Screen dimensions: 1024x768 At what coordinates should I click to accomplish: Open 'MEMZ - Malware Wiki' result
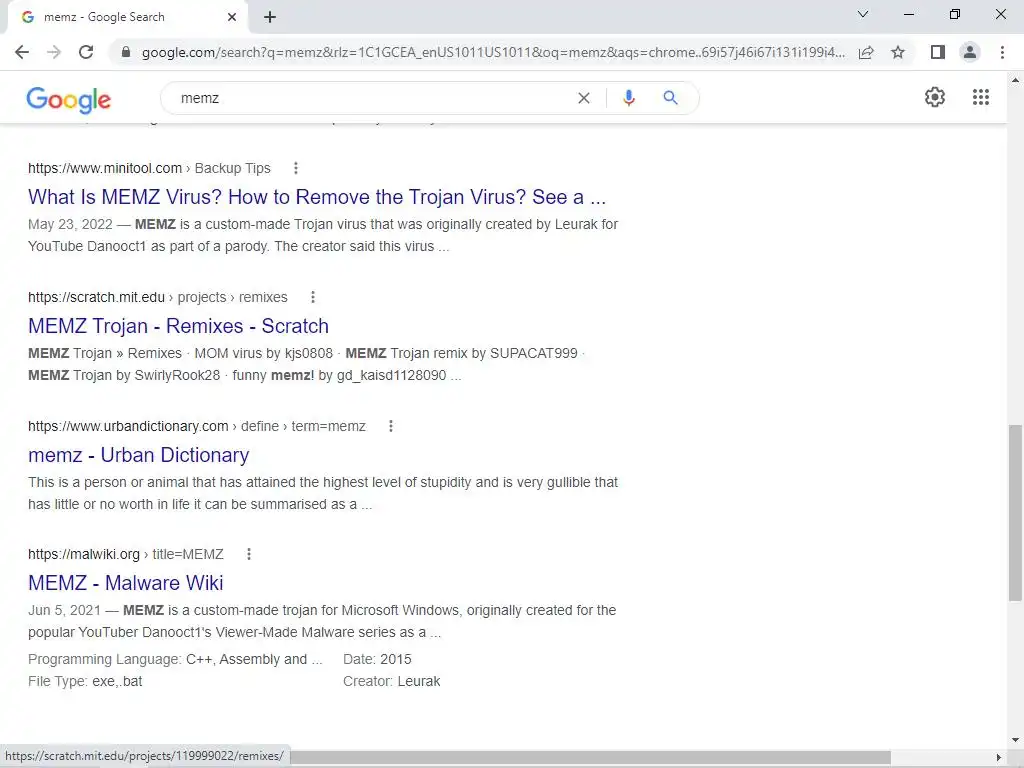point(125,583)
